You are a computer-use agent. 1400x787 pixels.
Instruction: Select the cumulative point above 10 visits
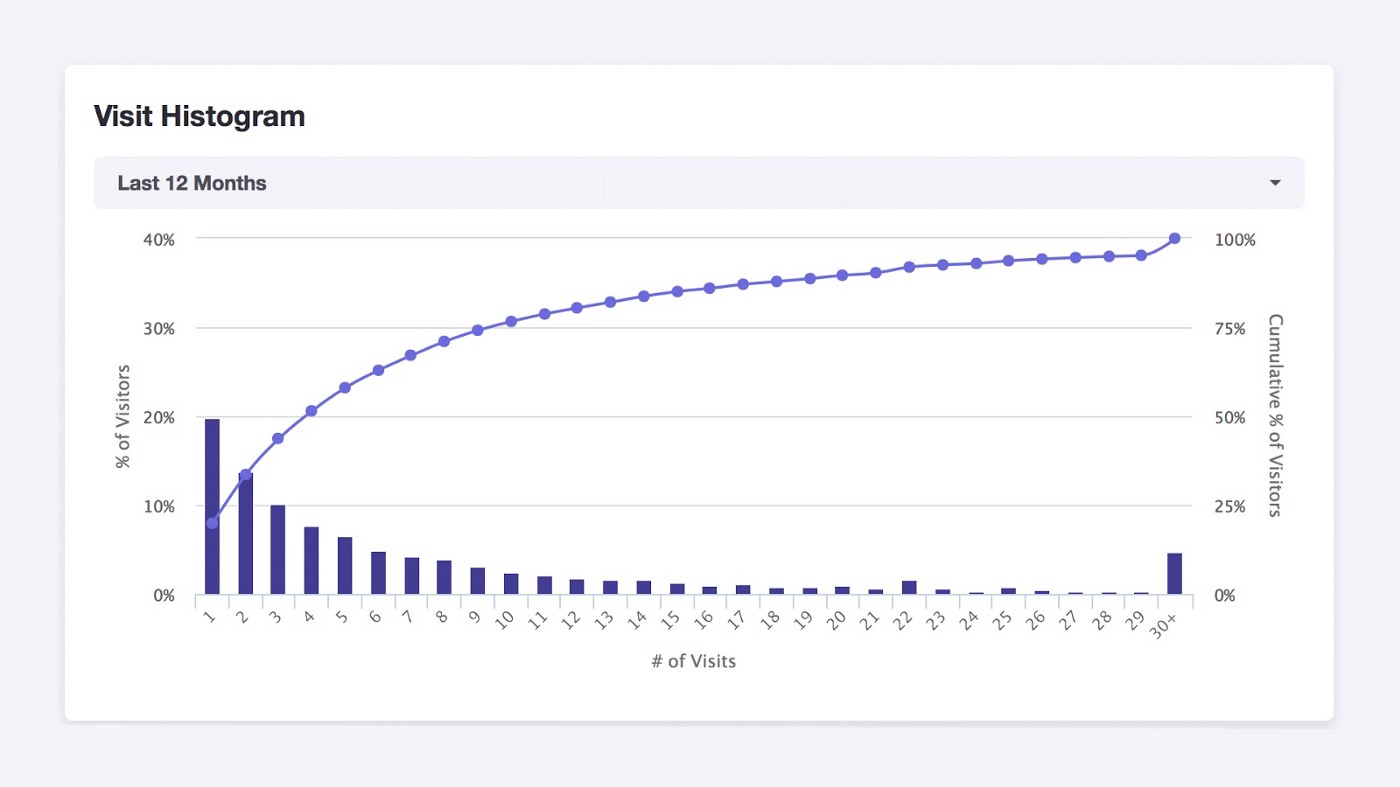(x=511, y=321)
